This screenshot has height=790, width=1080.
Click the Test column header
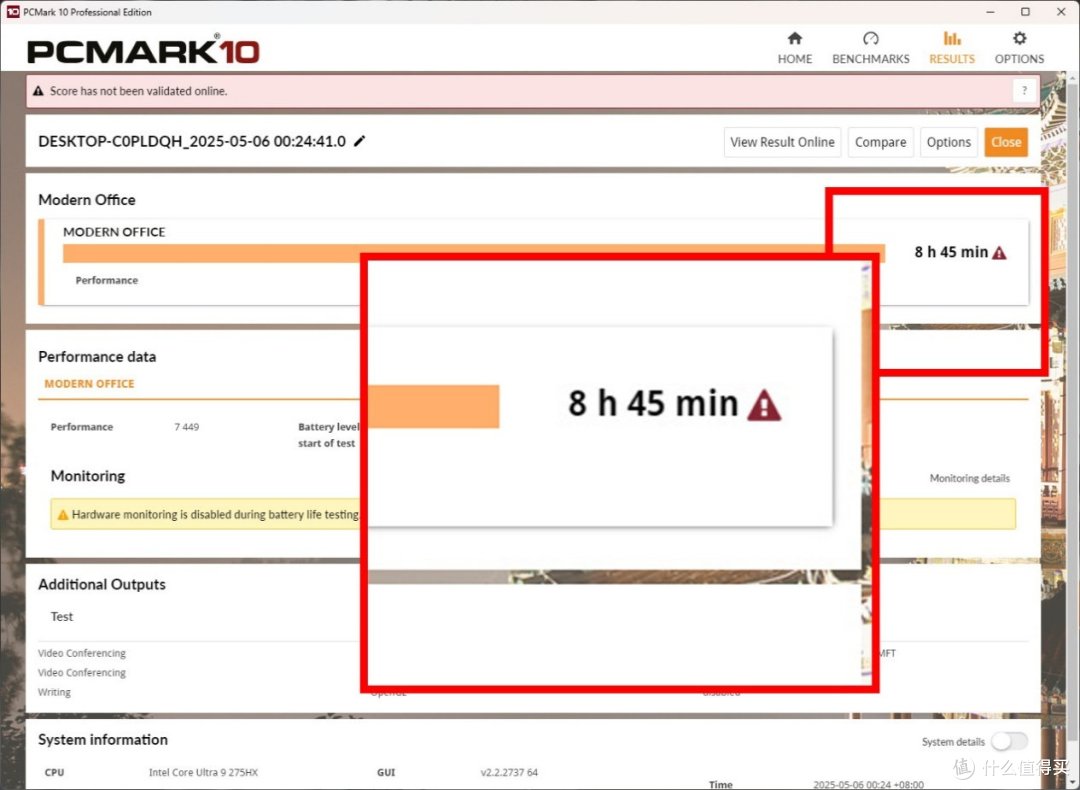(62, 616)
